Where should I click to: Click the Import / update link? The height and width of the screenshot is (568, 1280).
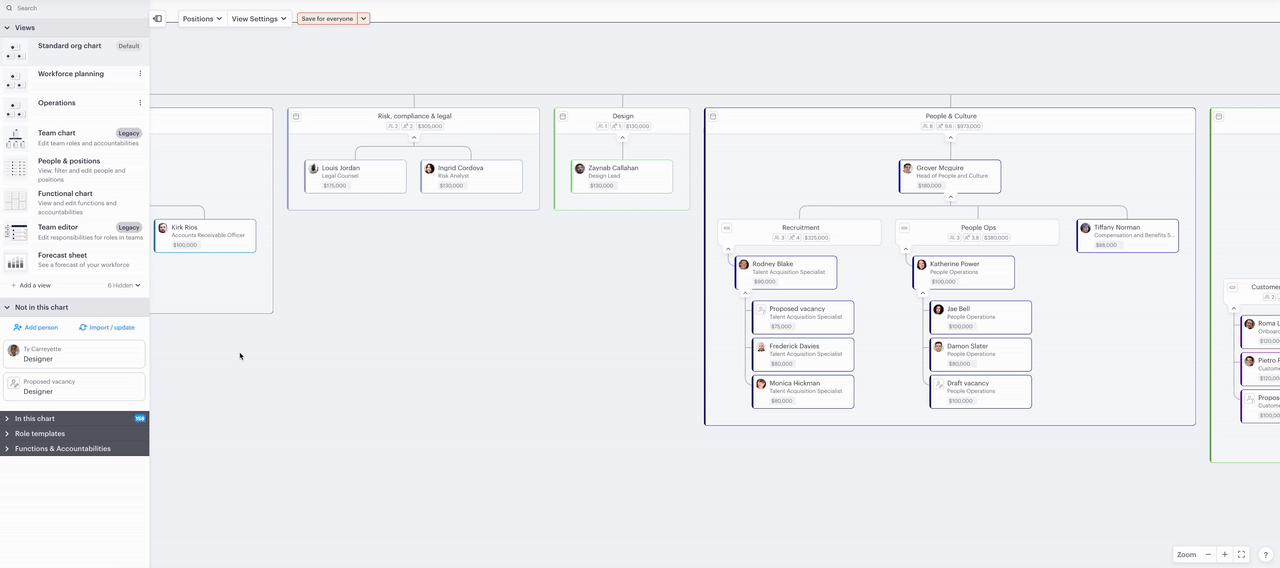(107, 327)
